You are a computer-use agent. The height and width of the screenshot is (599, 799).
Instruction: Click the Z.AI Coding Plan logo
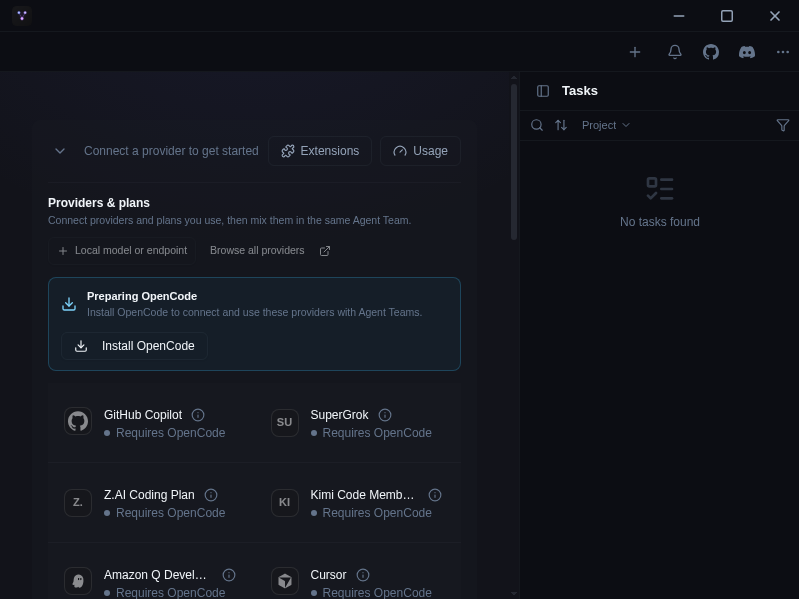[78, 502]
